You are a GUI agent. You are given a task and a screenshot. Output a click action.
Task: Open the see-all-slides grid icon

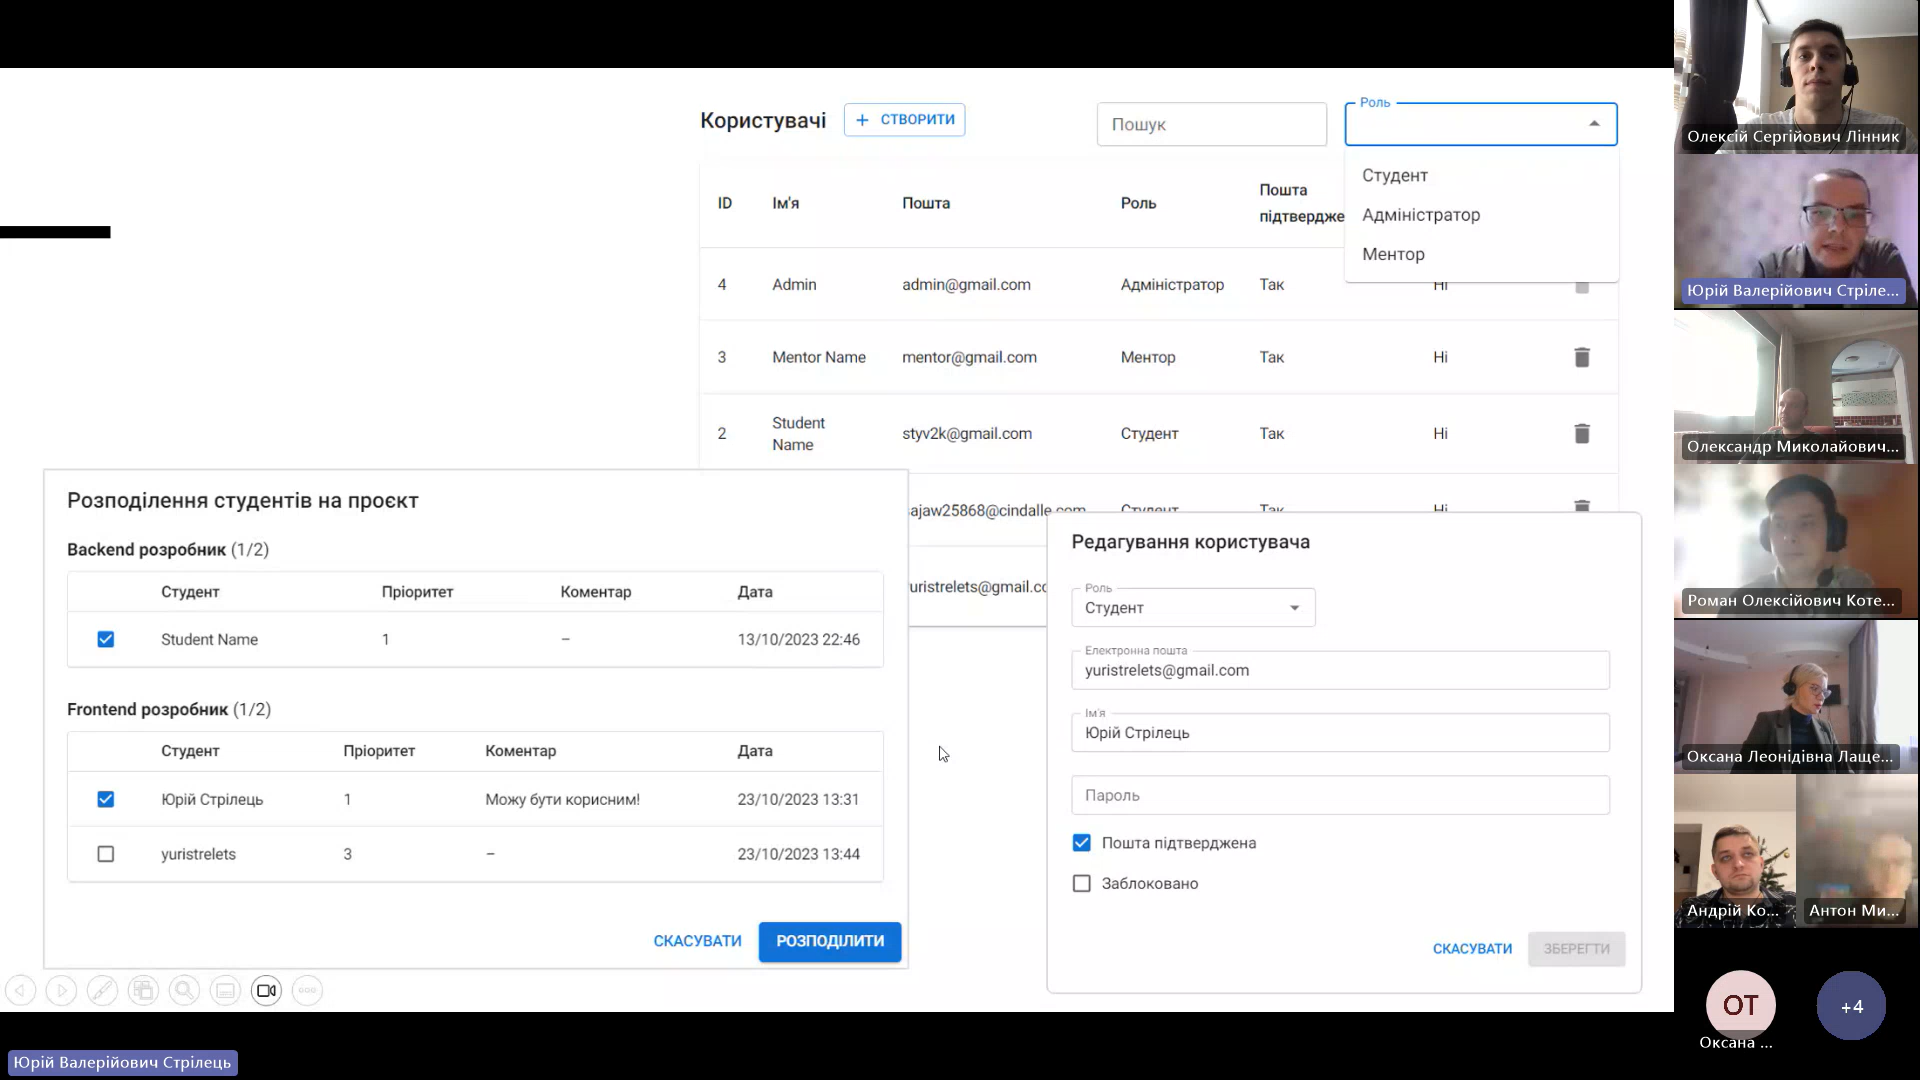click(x=143, y=991)
